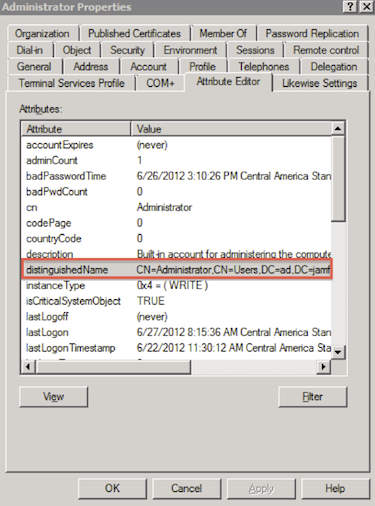This screenshot has height=506, width=375.
Task: Open the Dial-in tab
Action: [x=30, y=50]
